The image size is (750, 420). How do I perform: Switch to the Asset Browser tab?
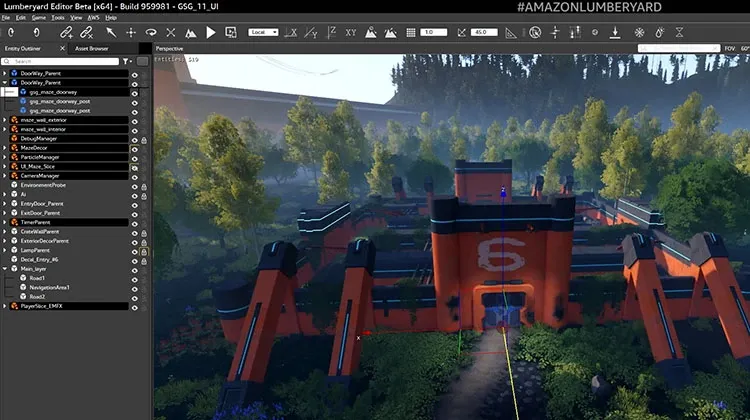[x=92, y=48]
